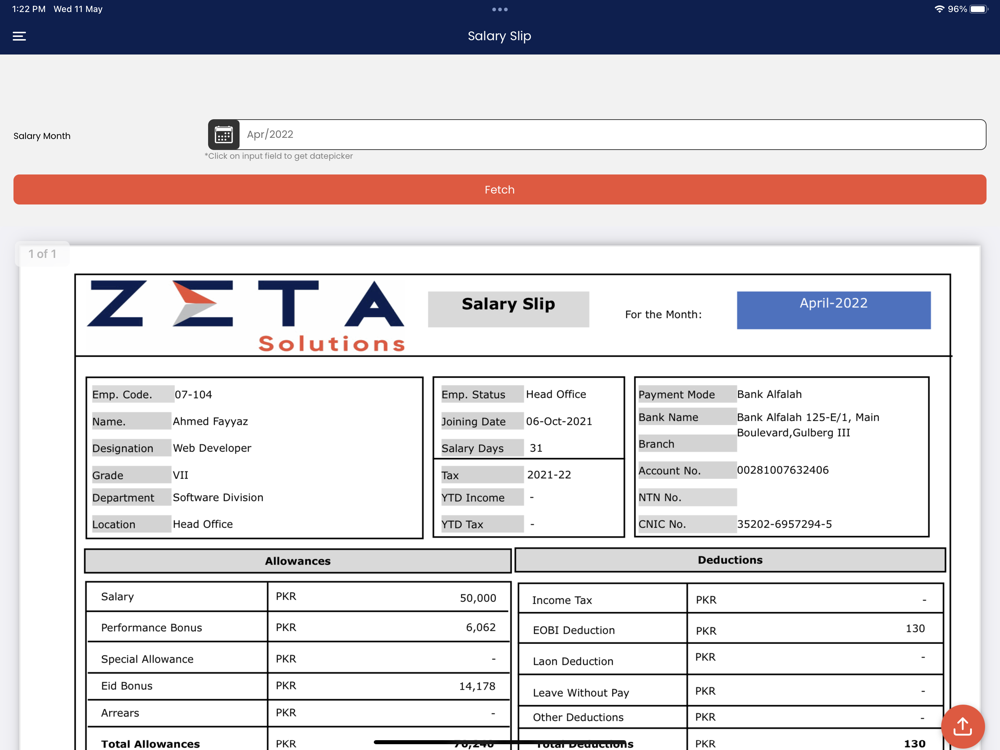Click CNIC number 35202-6957294-5
This screenshot has width=1000, height=750.
coord(784,524)
